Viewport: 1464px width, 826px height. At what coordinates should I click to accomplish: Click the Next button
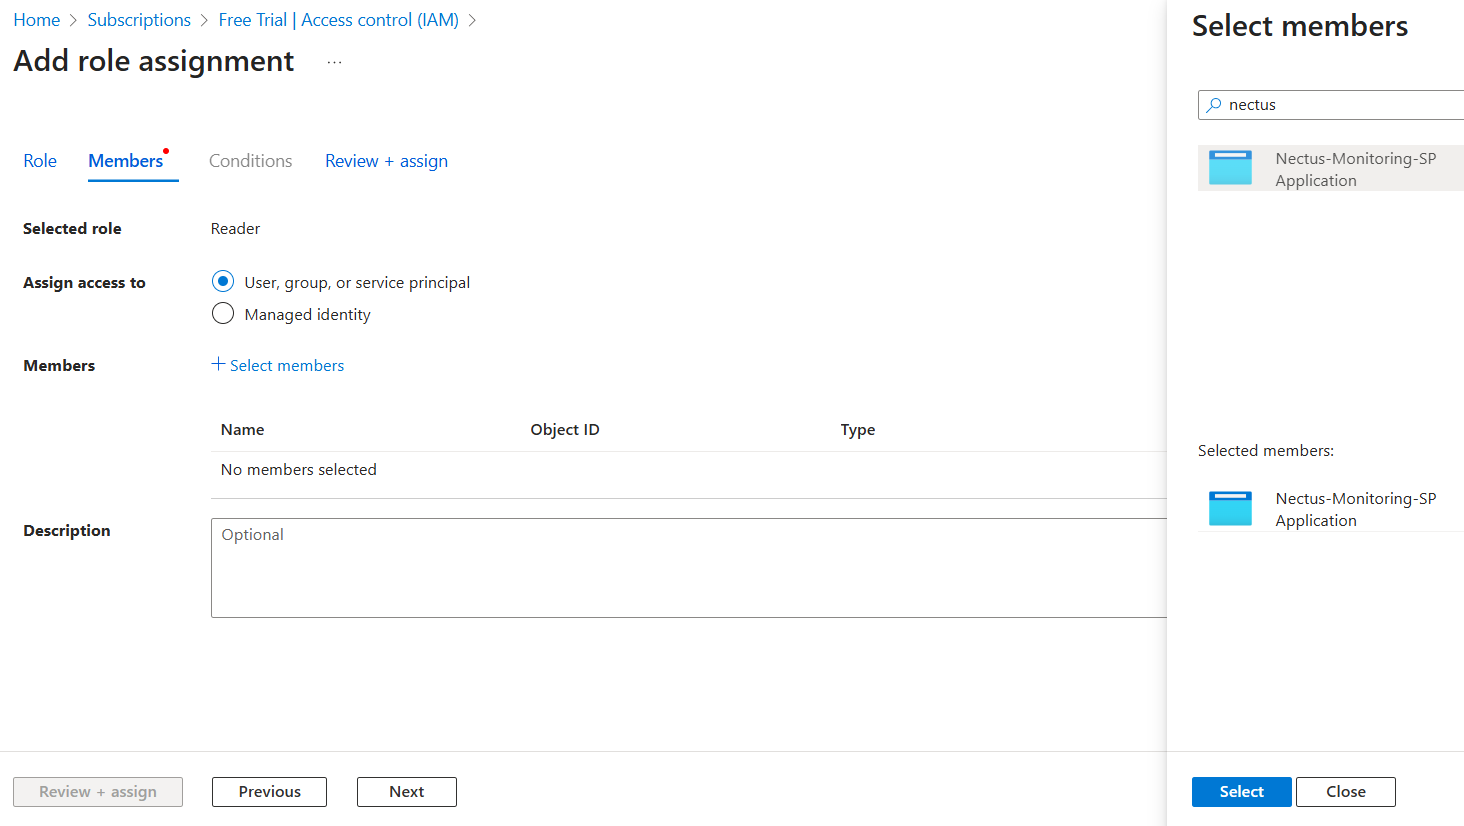click(x=406, y=791)
